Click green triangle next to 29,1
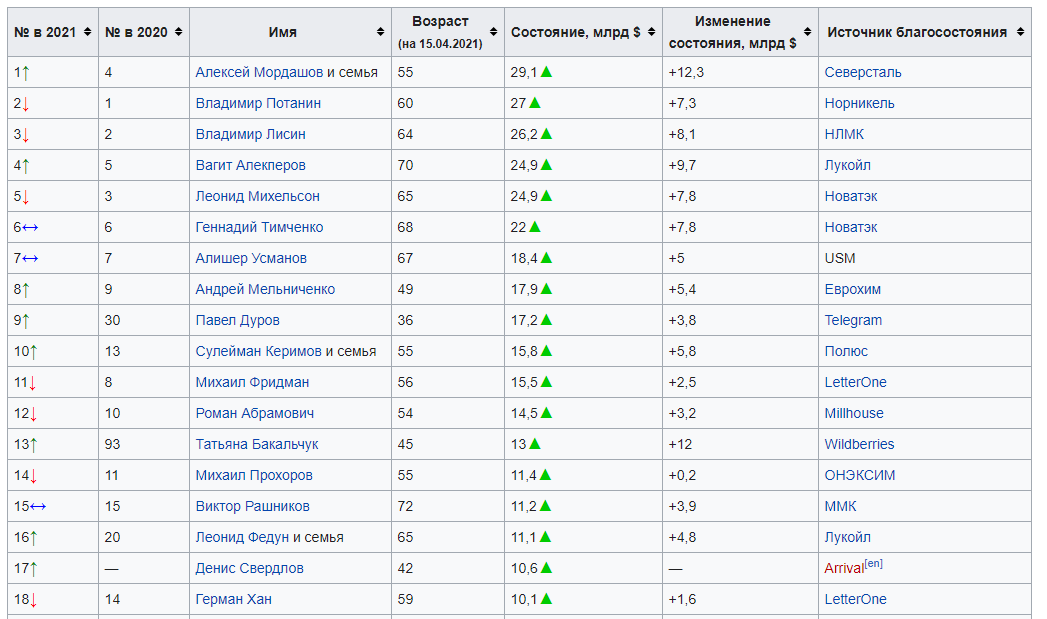Screen dimensions: 1047x619 (547, 72)
